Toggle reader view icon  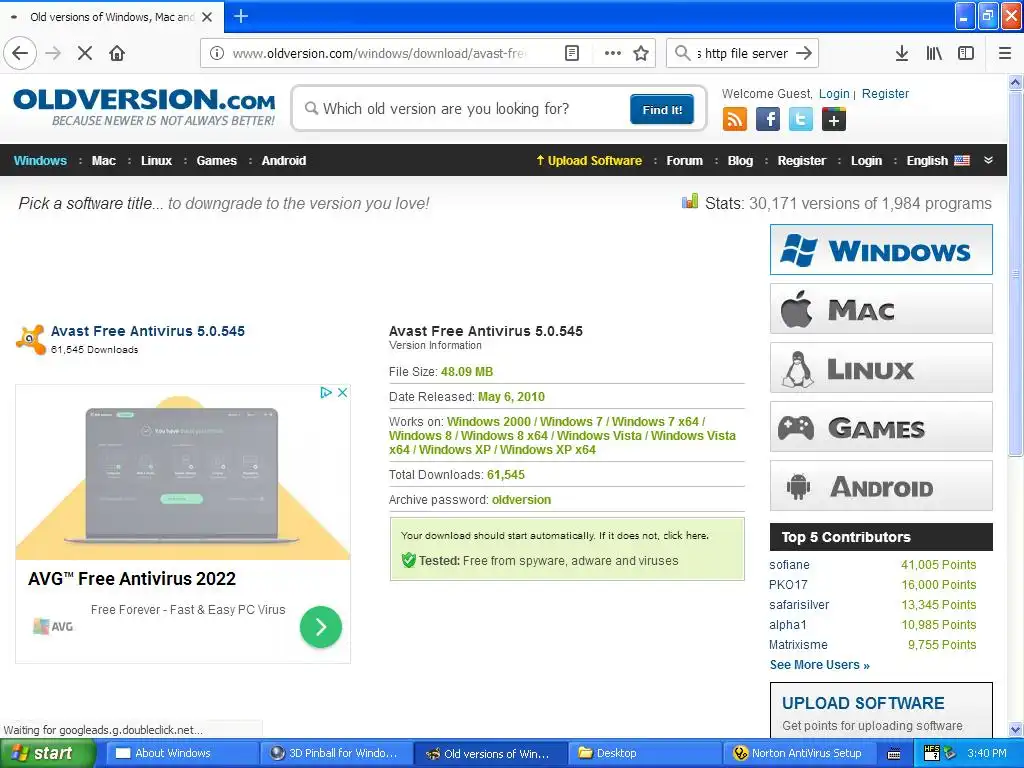(571, 53)
